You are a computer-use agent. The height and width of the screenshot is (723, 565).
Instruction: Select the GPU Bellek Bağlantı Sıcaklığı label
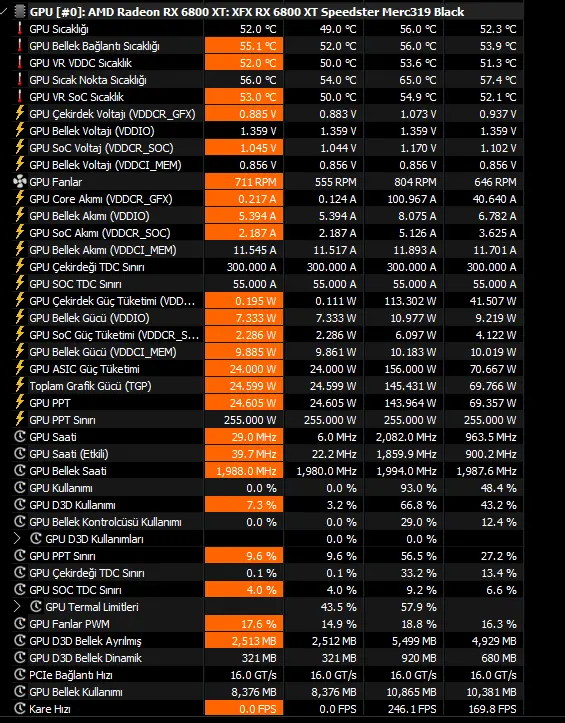point(94,46)
